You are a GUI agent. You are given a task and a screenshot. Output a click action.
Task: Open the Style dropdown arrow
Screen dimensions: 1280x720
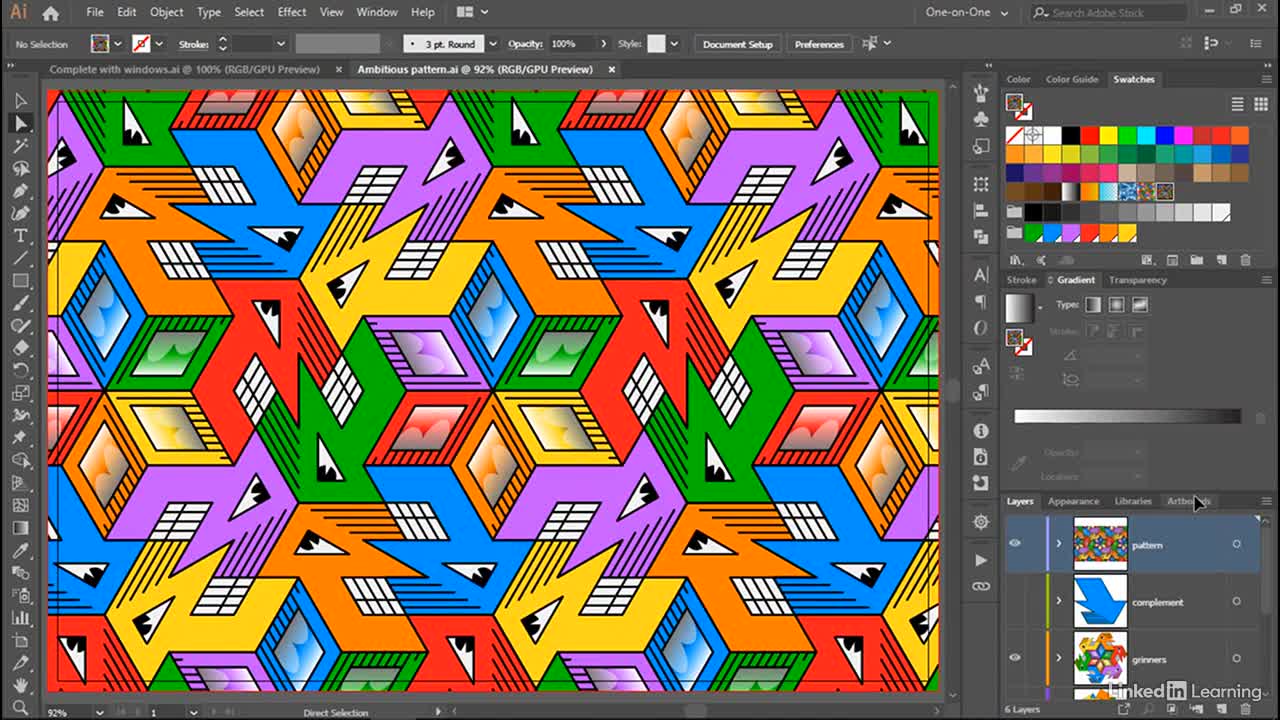(x=675, y=44)
